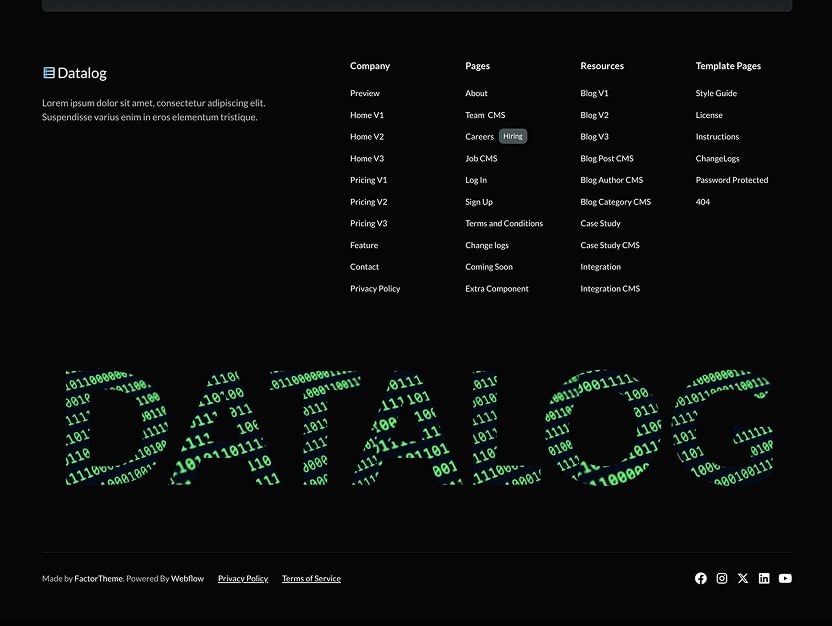Image resolution: width=832 pixels, height=626 pixels.
Task: Select the X (Twitter) icon
Action: point(743,578)
